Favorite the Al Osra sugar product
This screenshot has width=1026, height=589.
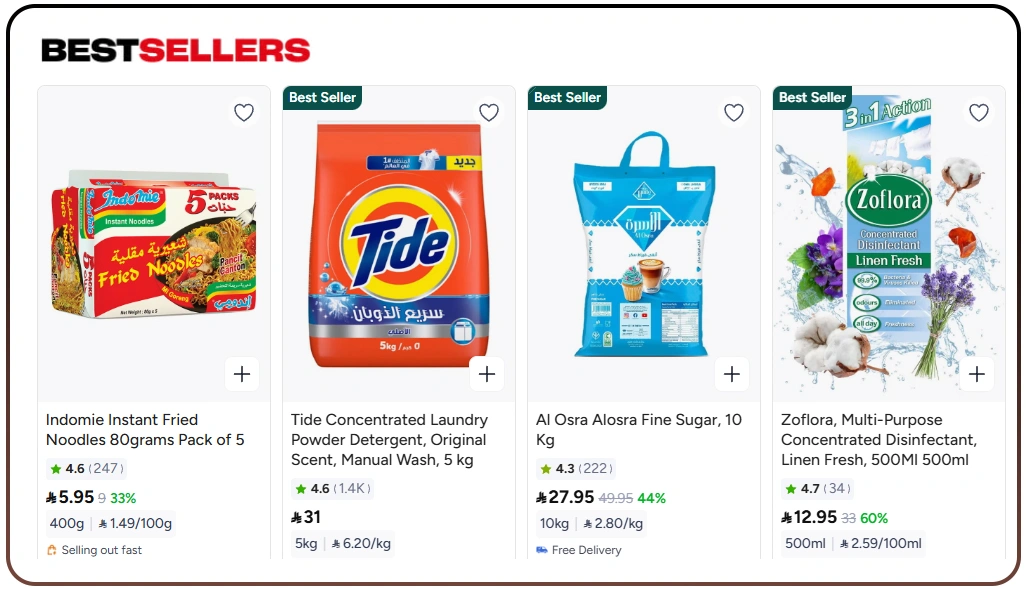coord(734,113)
